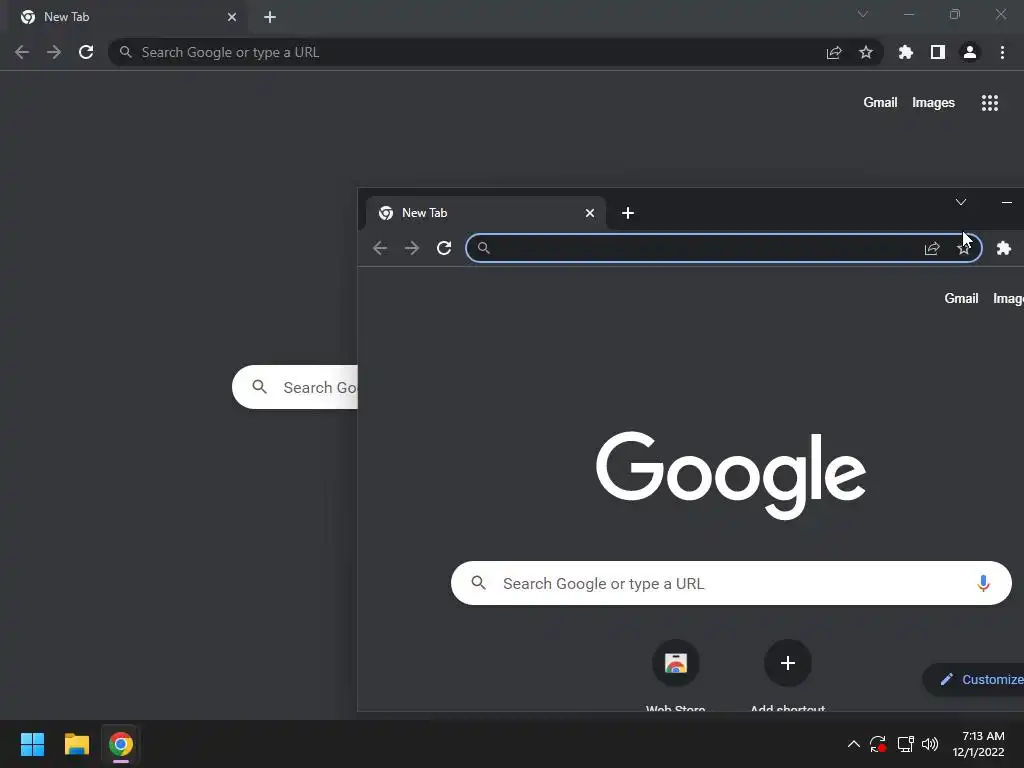Image resolution: width=1024 pixels, height=768 pixels.
Task: Open Images link in the back window
Action: pos(933,103)
